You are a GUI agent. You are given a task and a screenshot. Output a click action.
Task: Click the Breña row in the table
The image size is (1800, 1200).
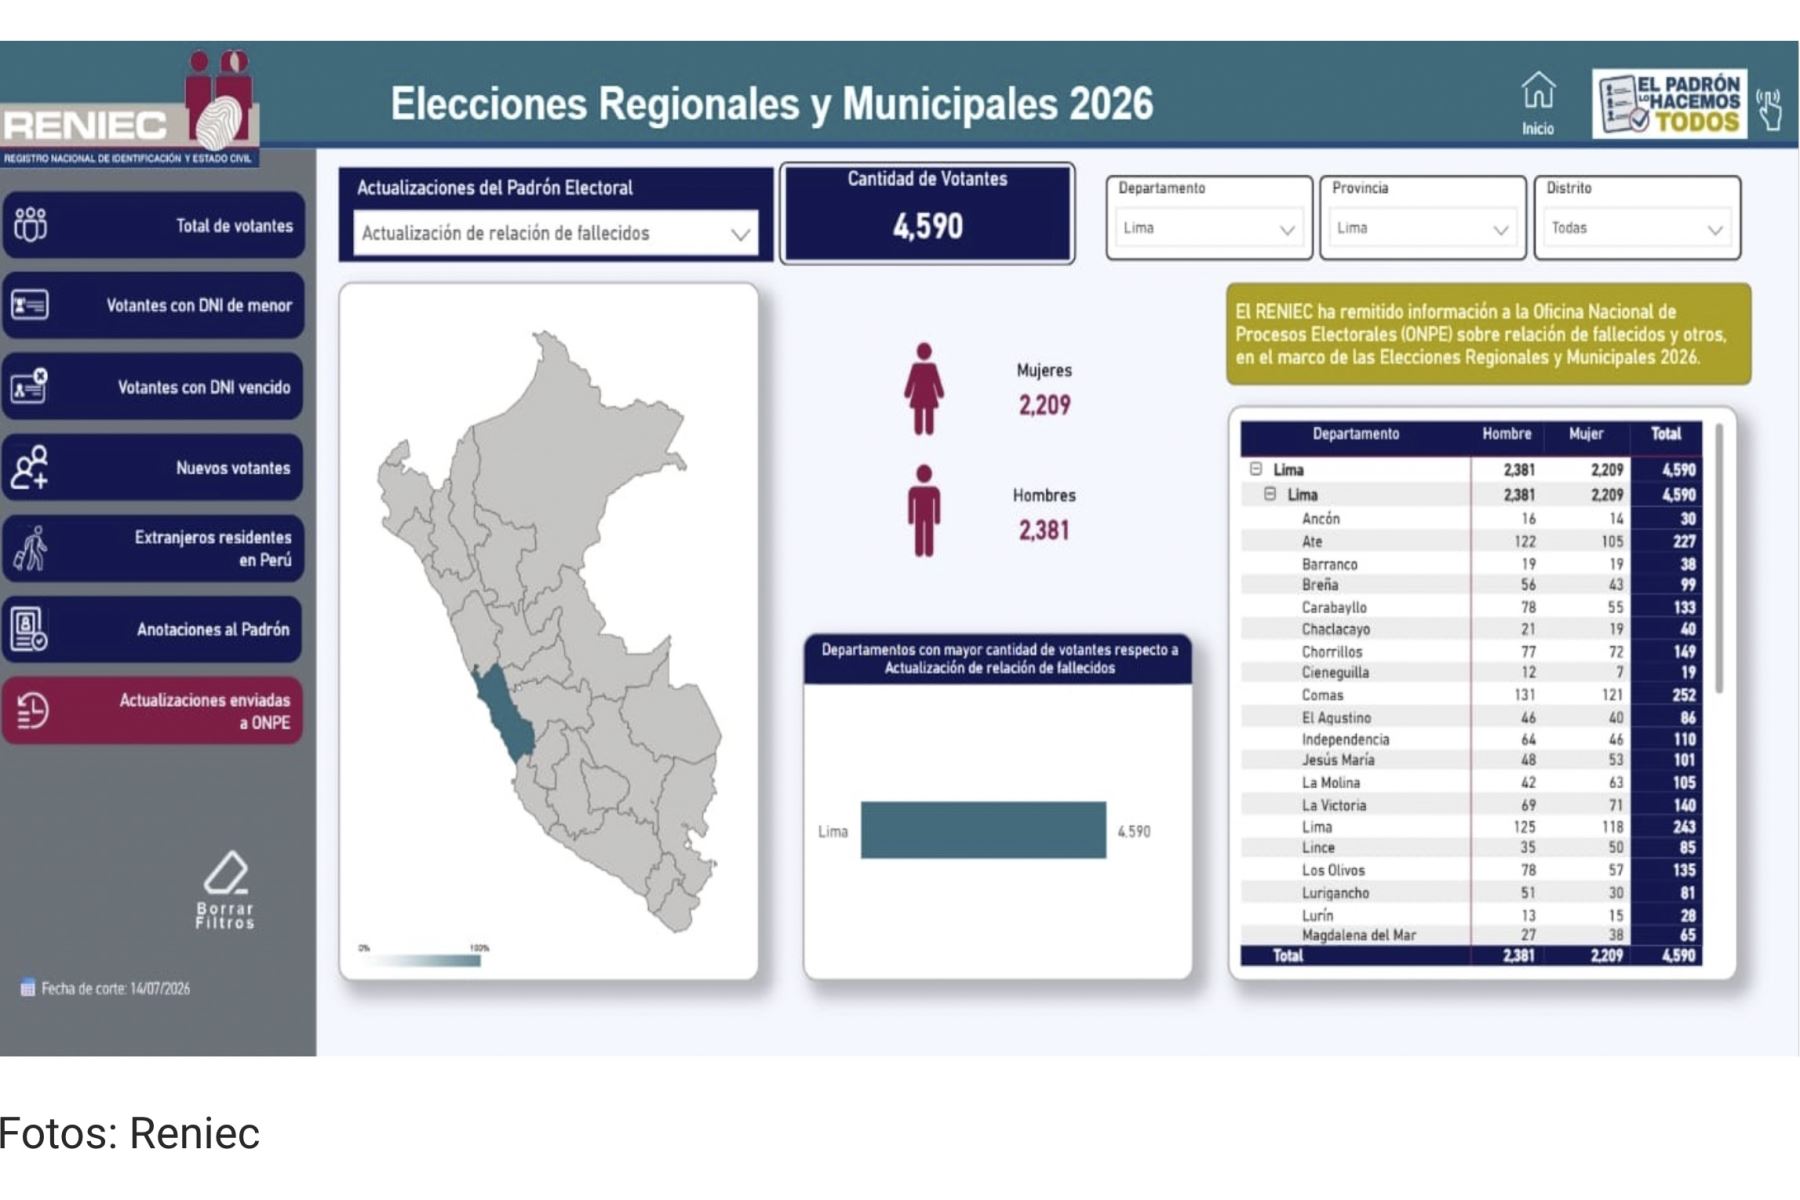pos(1471,585)
